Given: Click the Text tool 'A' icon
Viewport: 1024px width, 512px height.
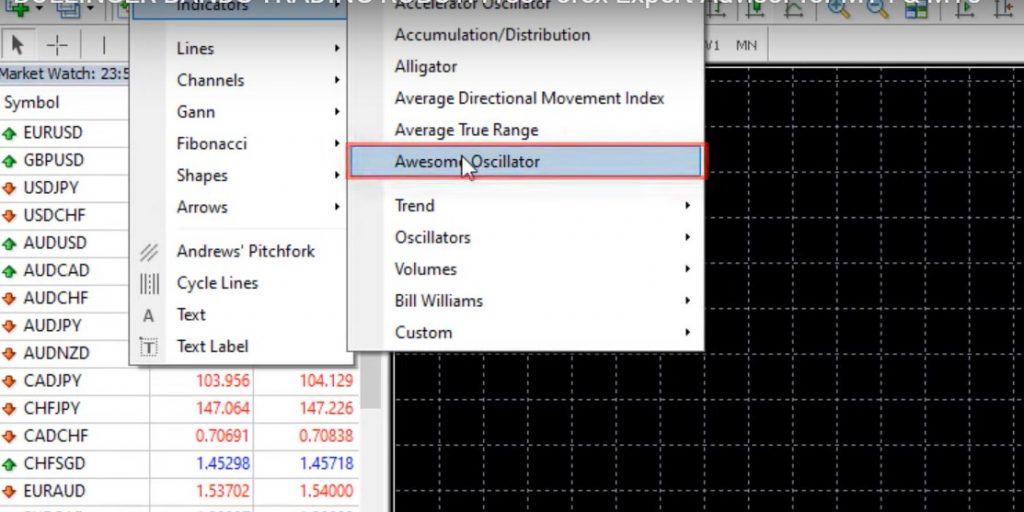Looking at the screenshot, I should click(x=149, y=316).
